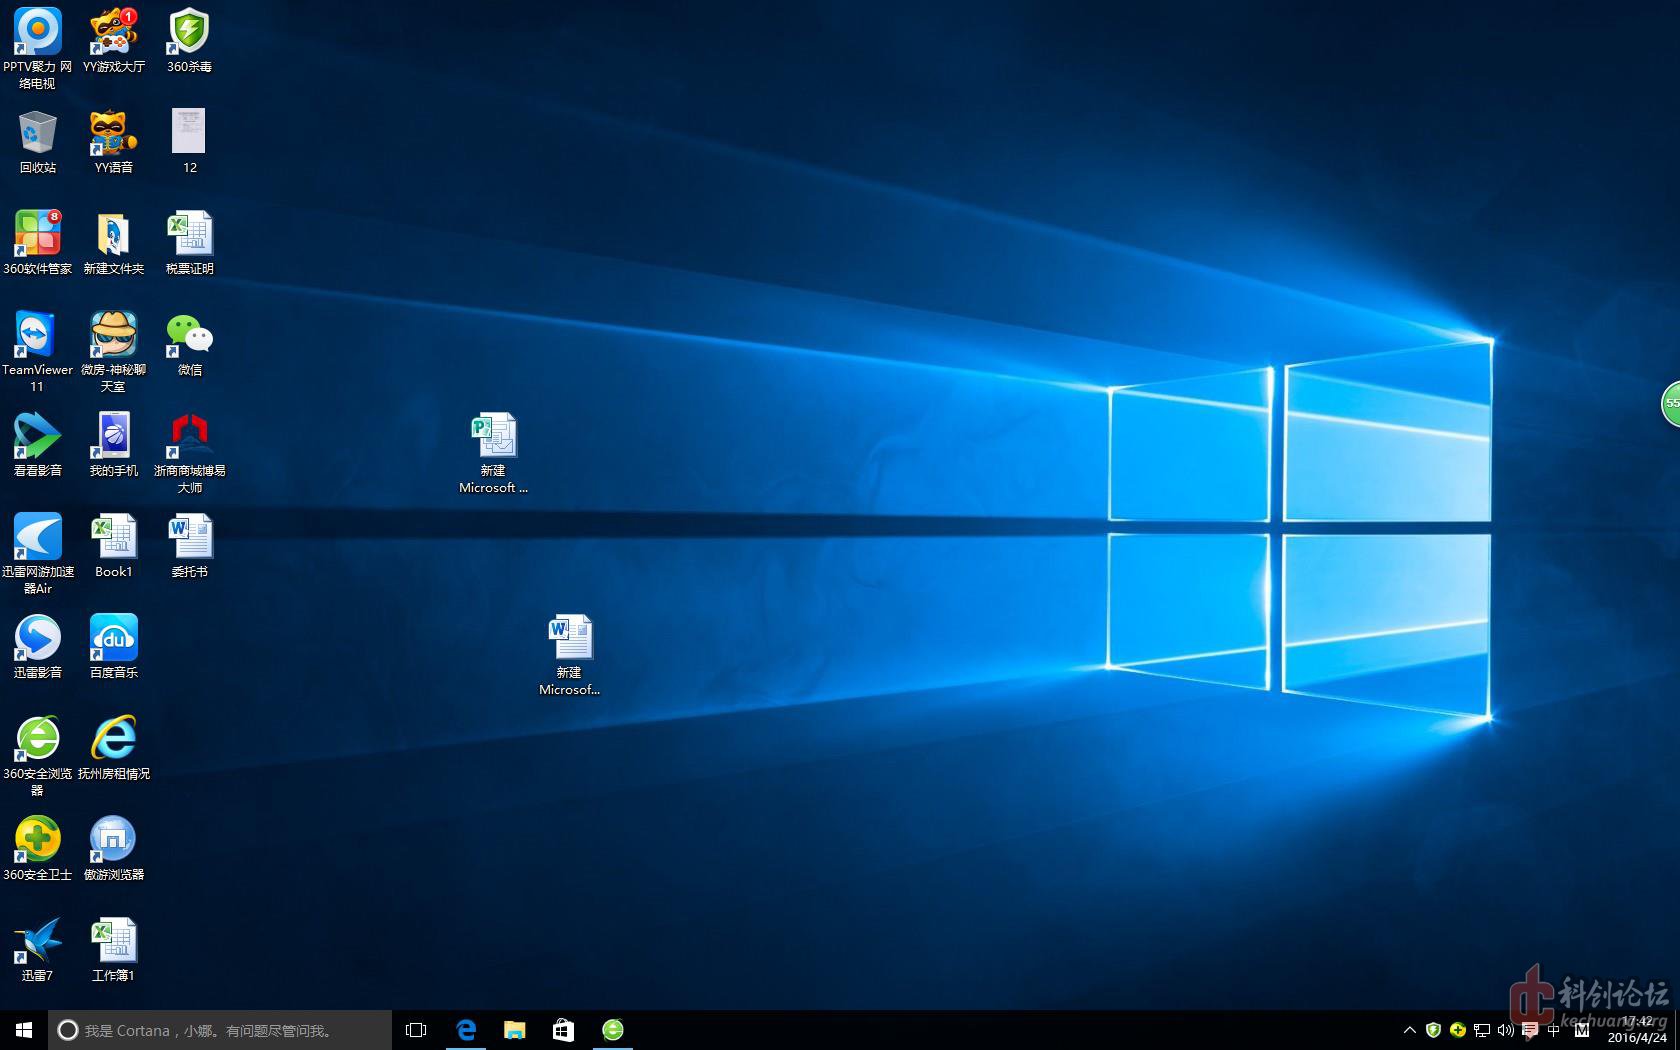Select the 工作簿1 Excel file
The image size is (1680, 1050).
(x=114, y=949)
